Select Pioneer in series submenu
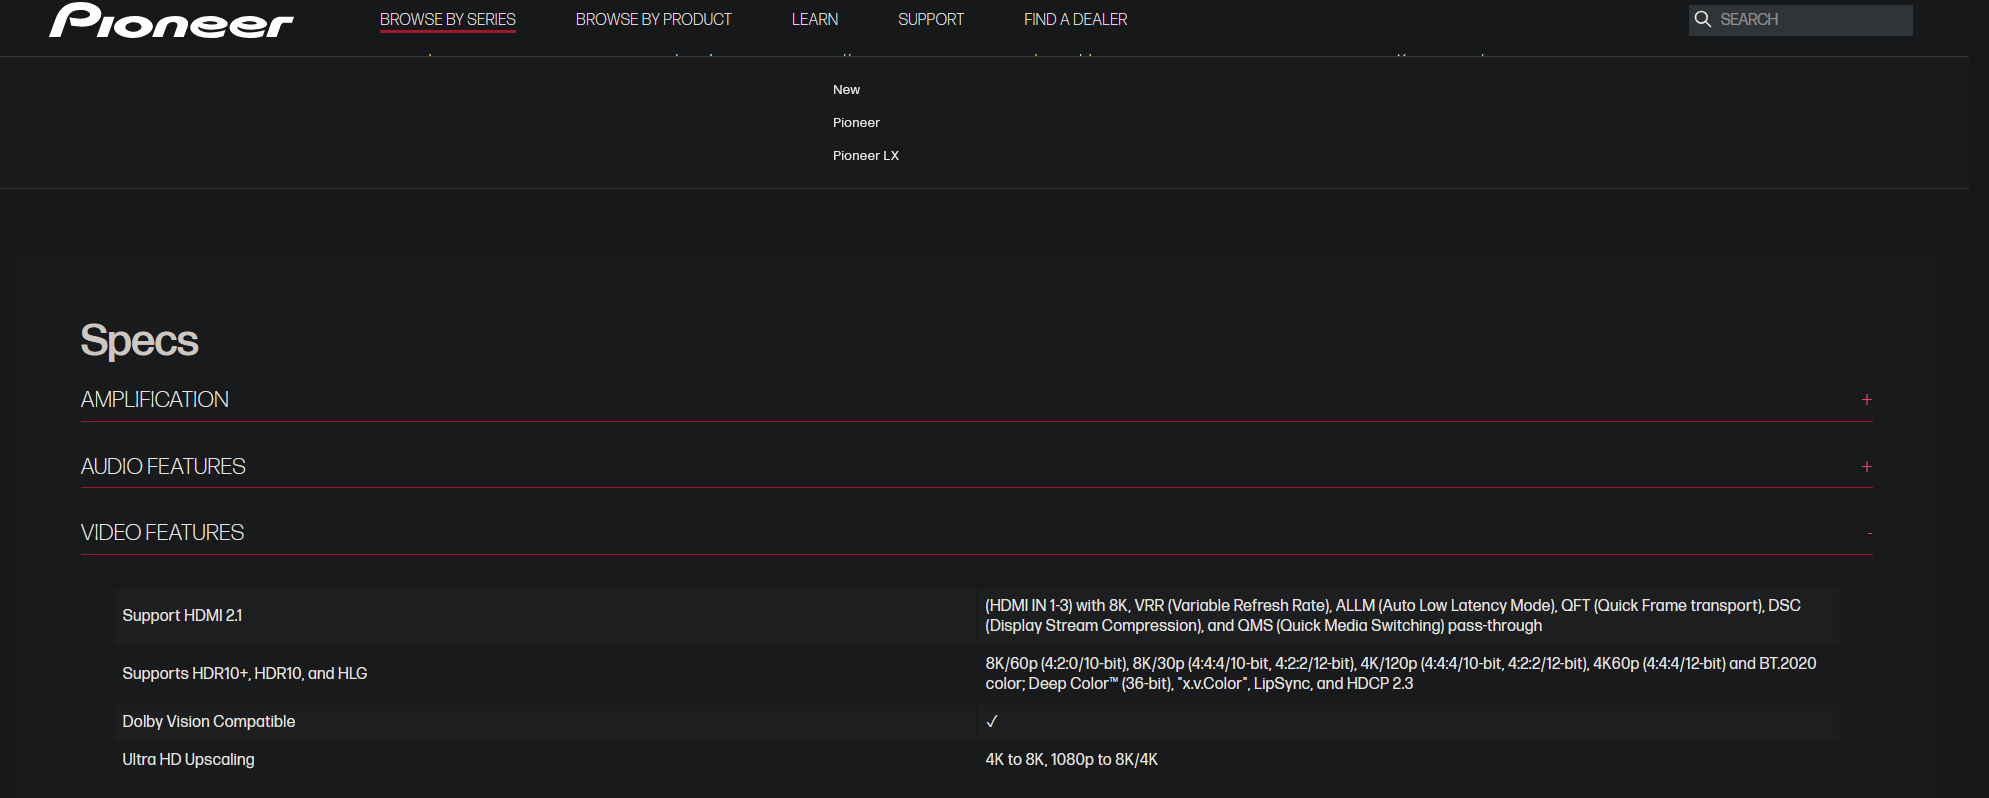1989x798 pixels. click(856, 123)
